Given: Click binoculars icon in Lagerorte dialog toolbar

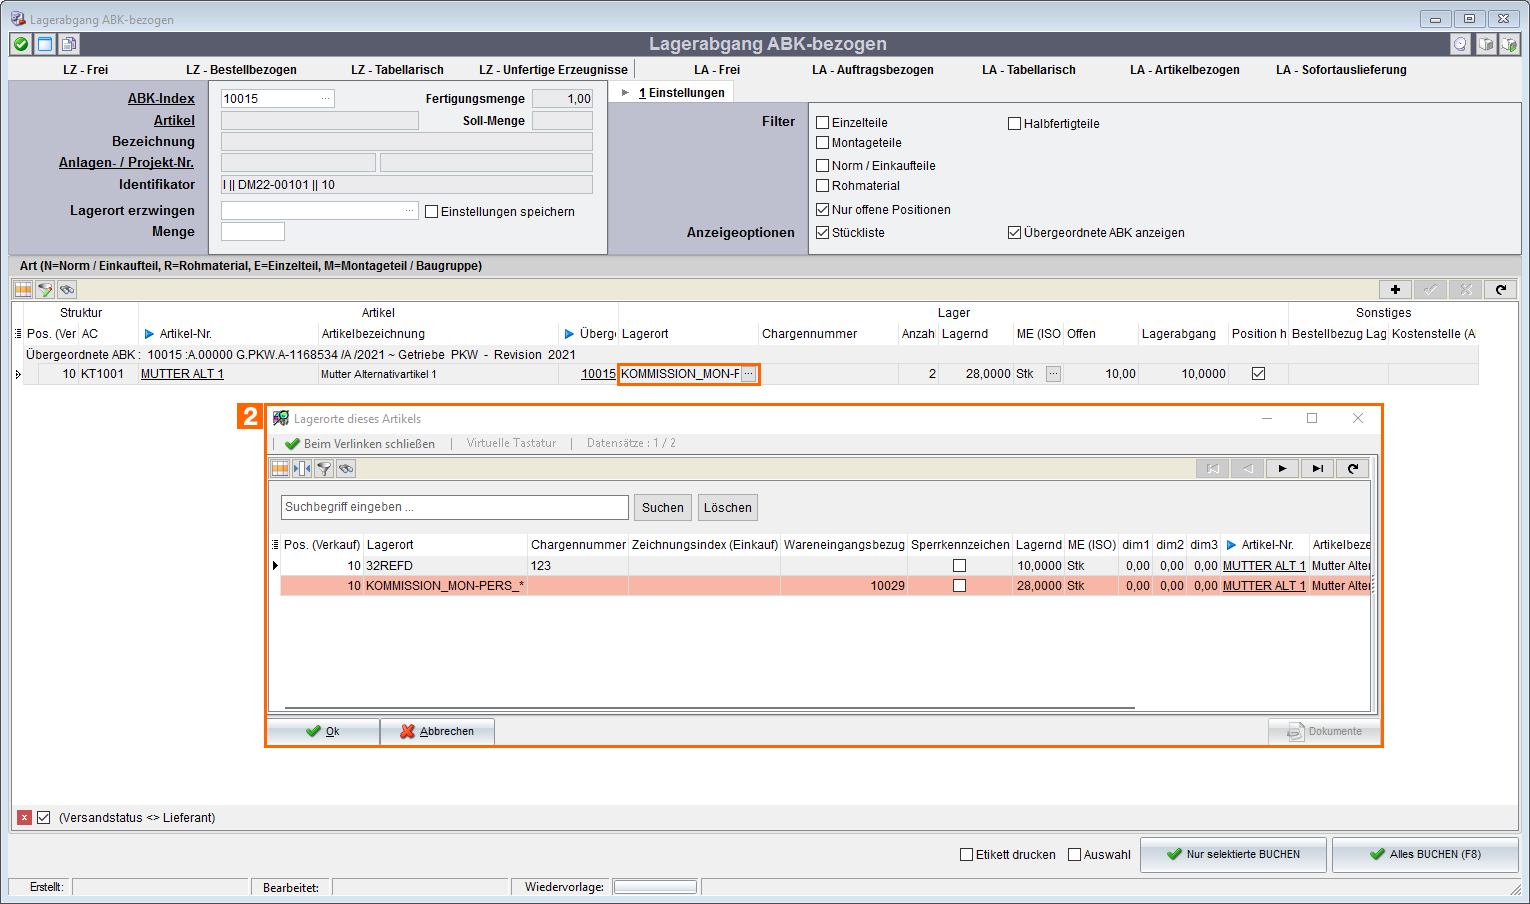Looking at the screenshot, I should (346, 468).
